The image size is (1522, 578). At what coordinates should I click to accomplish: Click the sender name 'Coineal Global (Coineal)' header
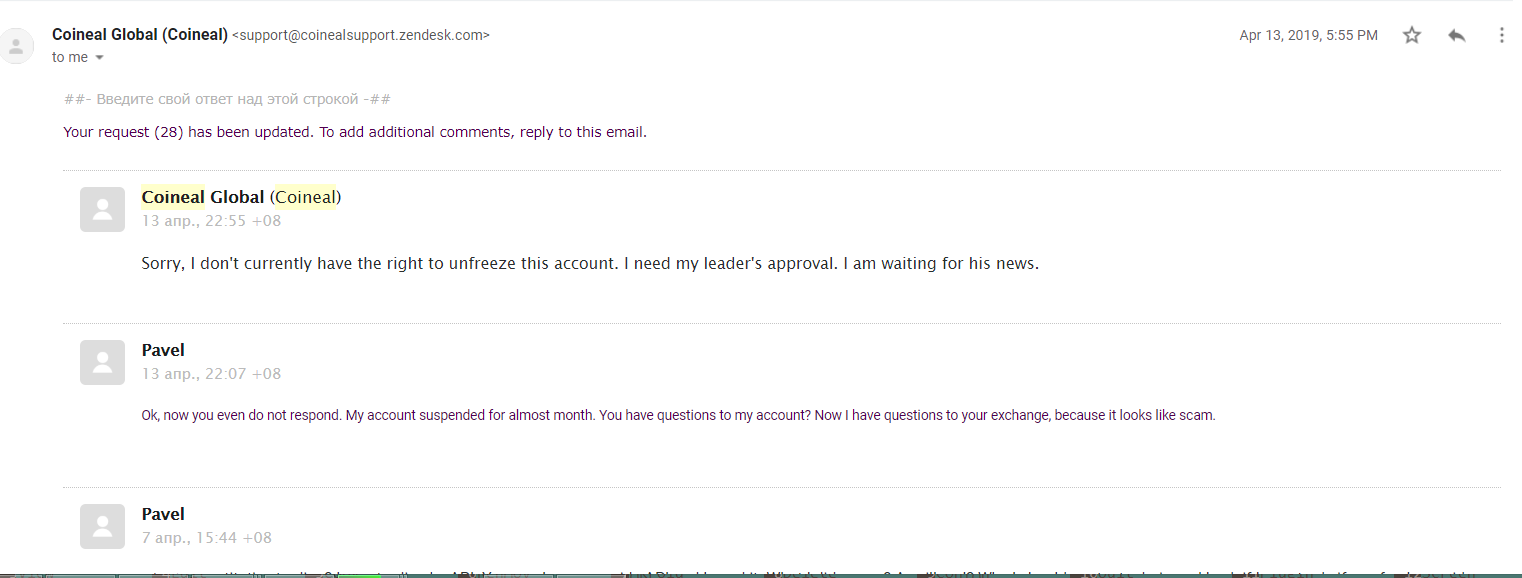[140, 35]
